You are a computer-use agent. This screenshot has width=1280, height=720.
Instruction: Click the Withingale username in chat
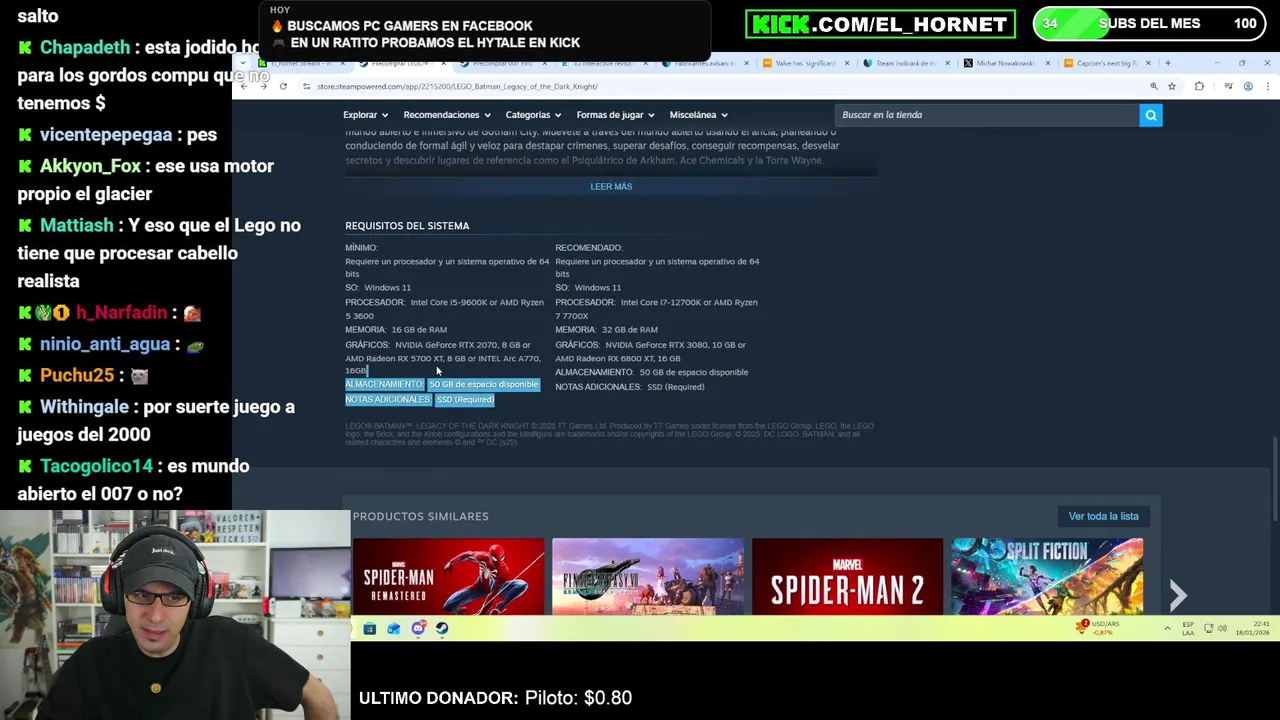point(84,407)
